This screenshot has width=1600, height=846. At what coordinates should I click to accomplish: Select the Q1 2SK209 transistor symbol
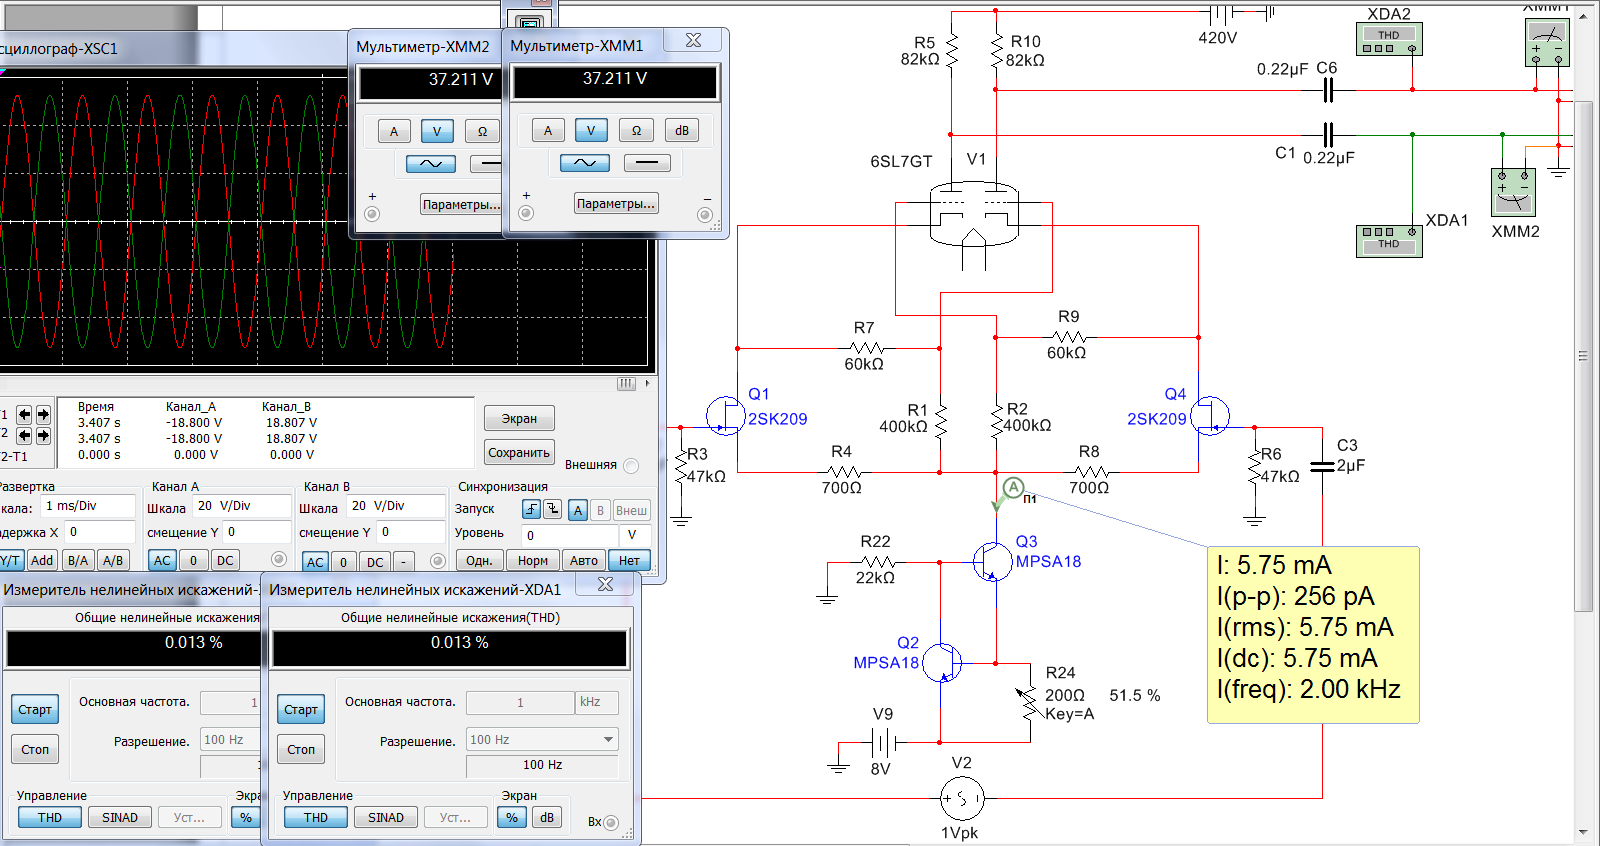click(726, 415)
